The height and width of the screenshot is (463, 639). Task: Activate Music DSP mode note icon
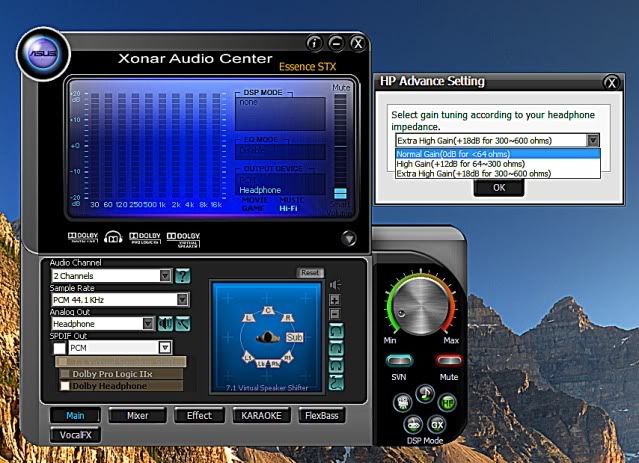[x=425, y=394]
